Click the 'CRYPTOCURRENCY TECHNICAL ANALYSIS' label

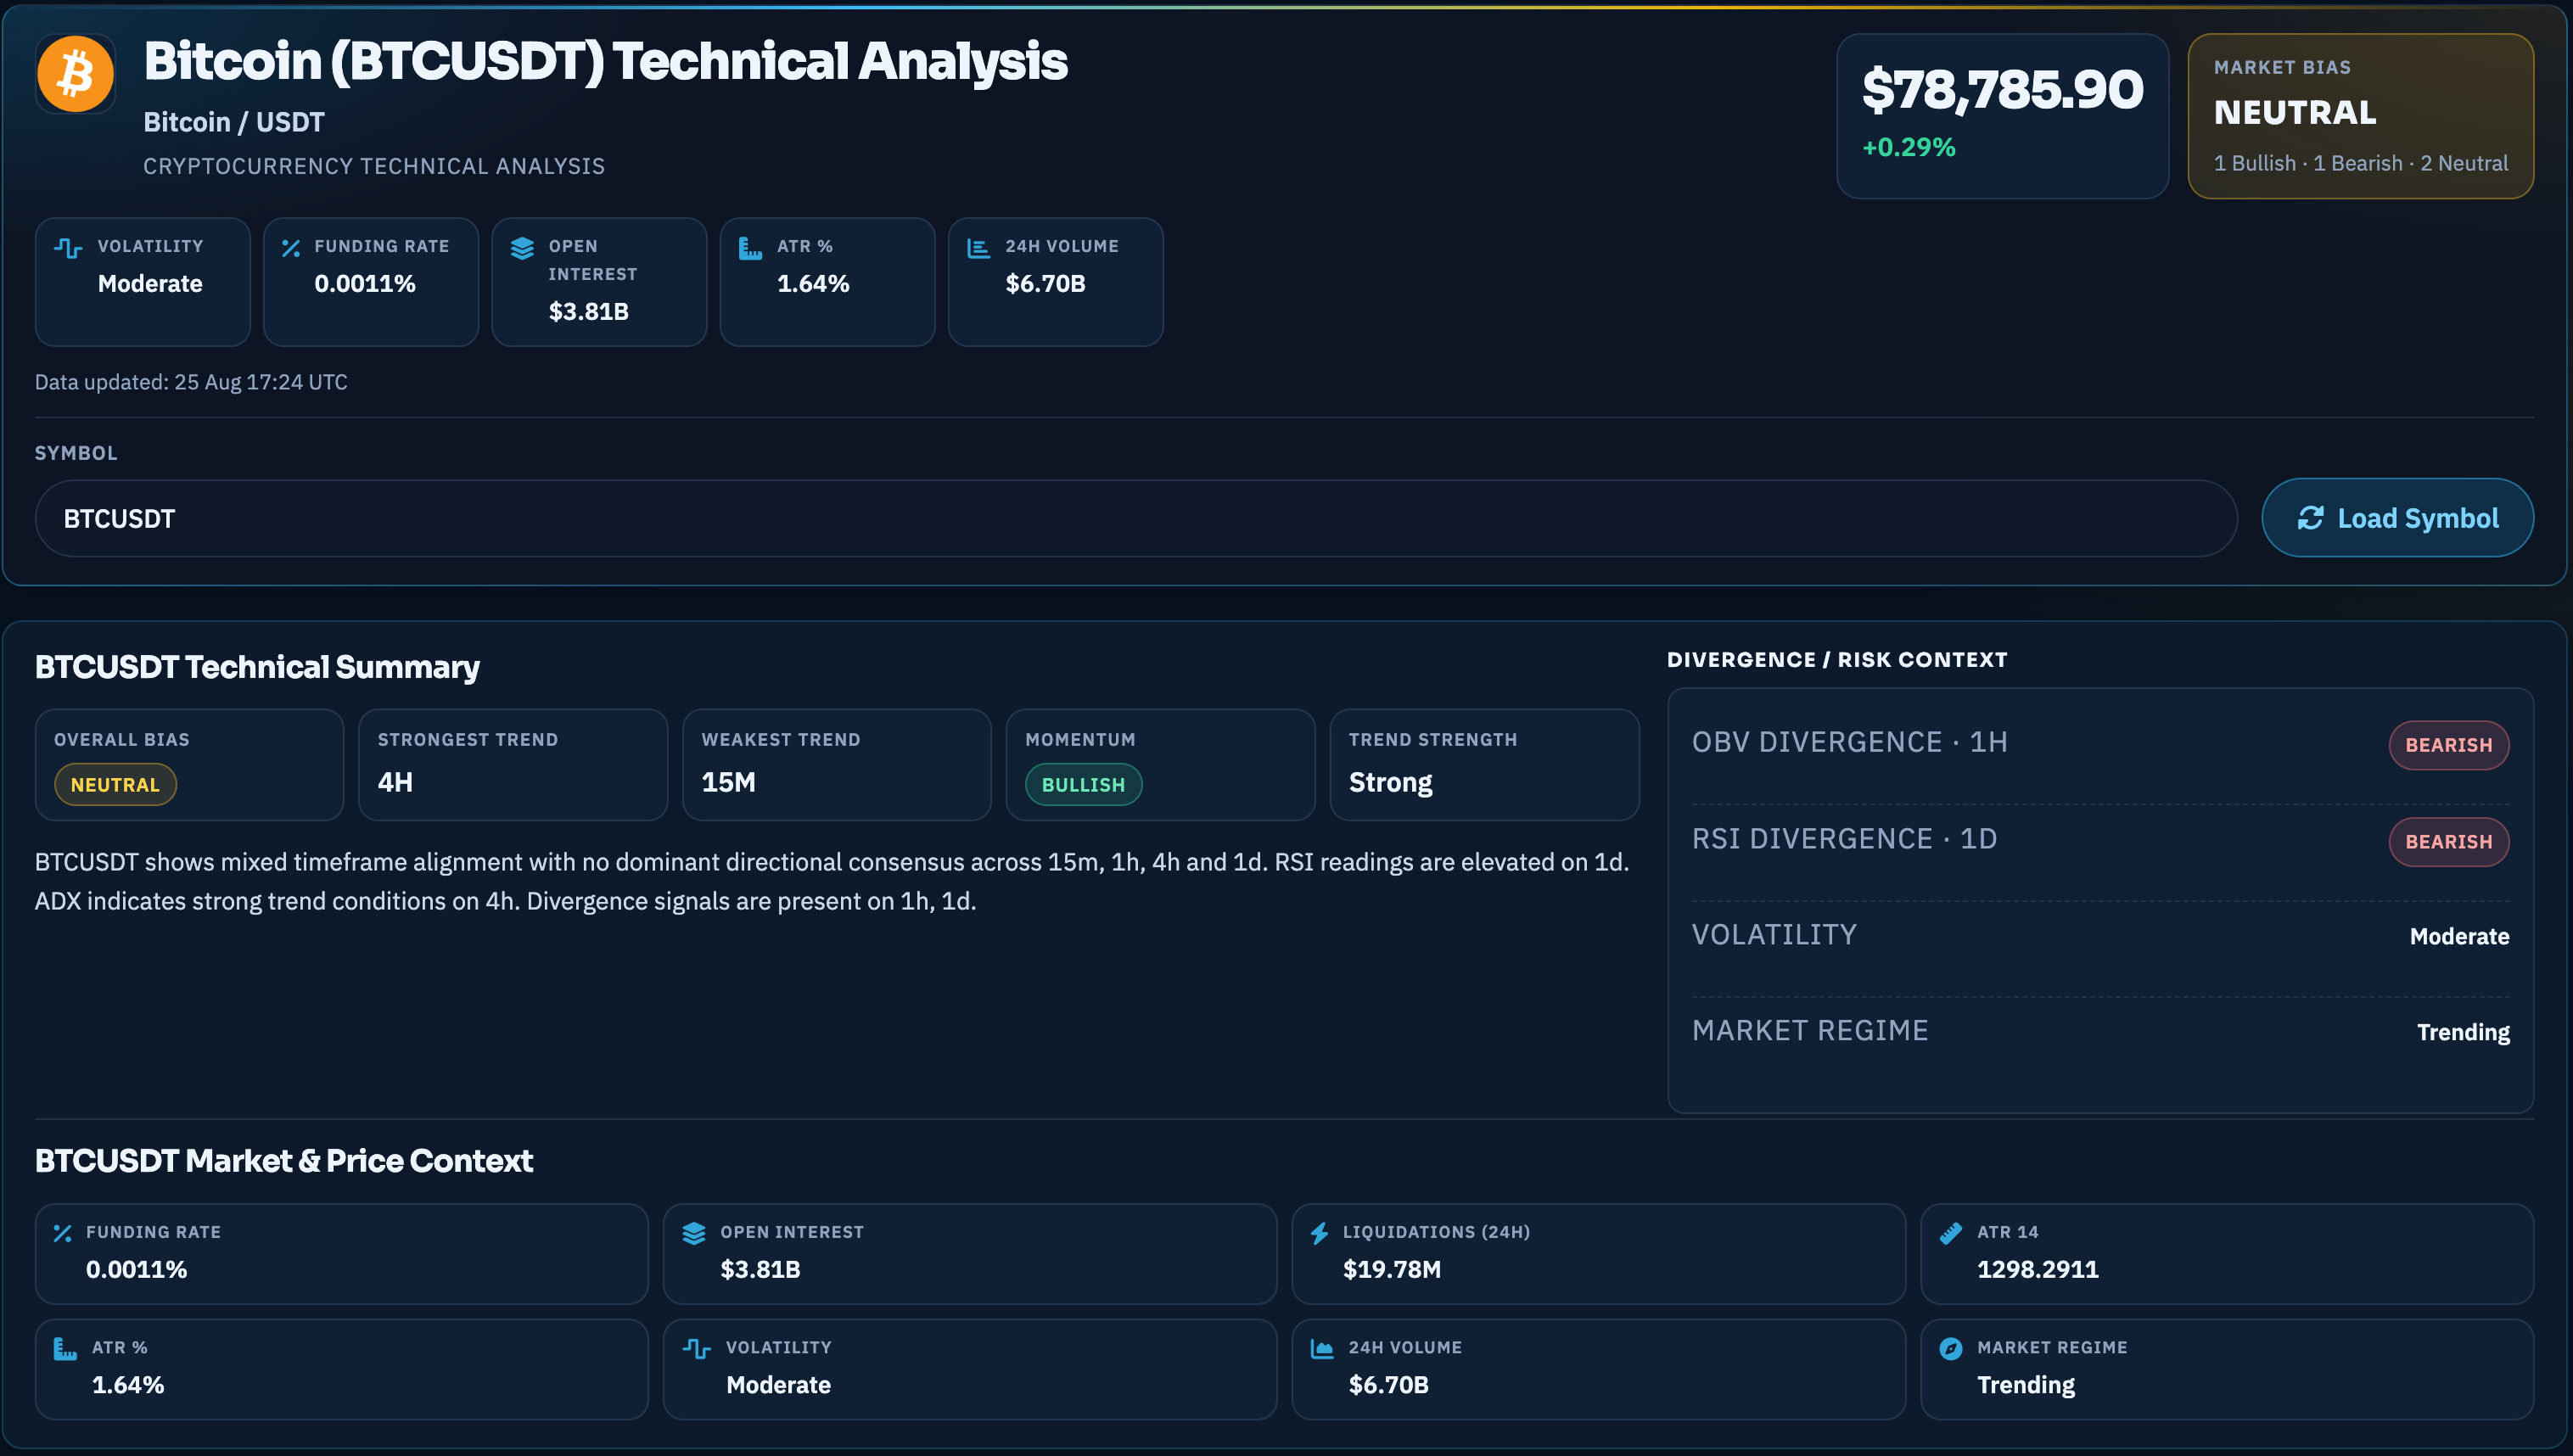pos(374,166)
